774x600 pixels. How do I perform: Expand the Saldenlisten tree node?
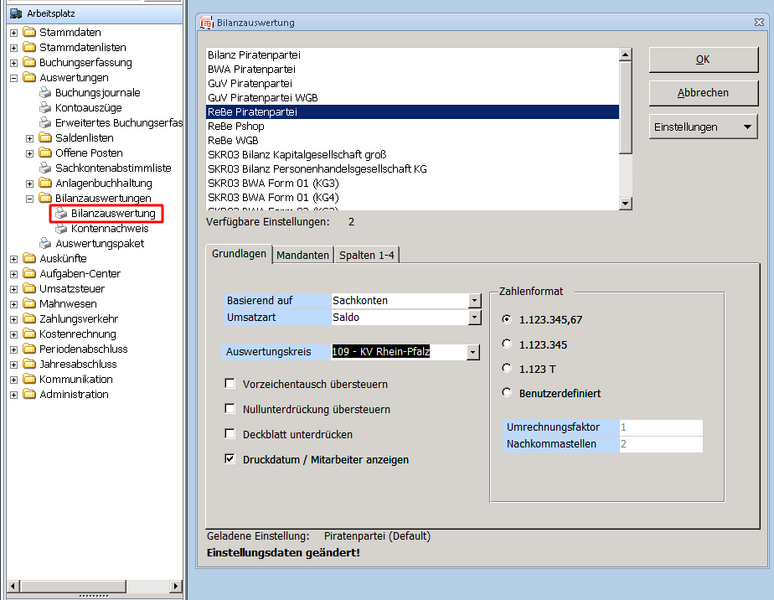coord(30,138)
